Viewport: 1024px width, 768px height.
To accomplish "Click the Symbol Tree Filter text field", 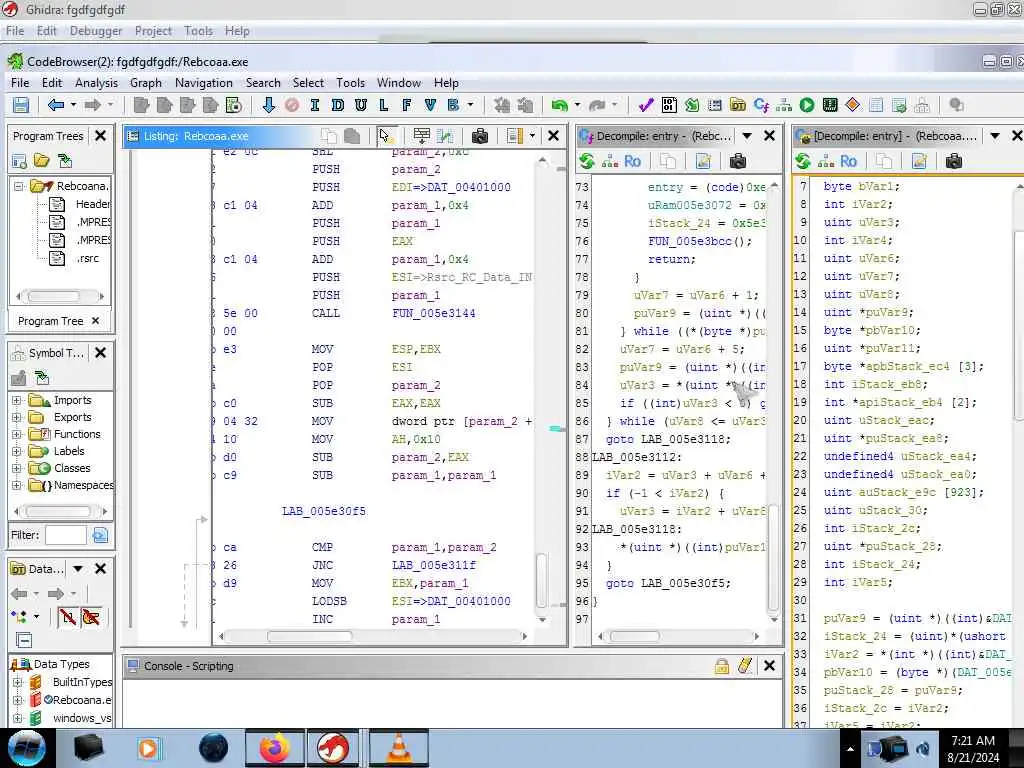I will (x=65, y=536).
